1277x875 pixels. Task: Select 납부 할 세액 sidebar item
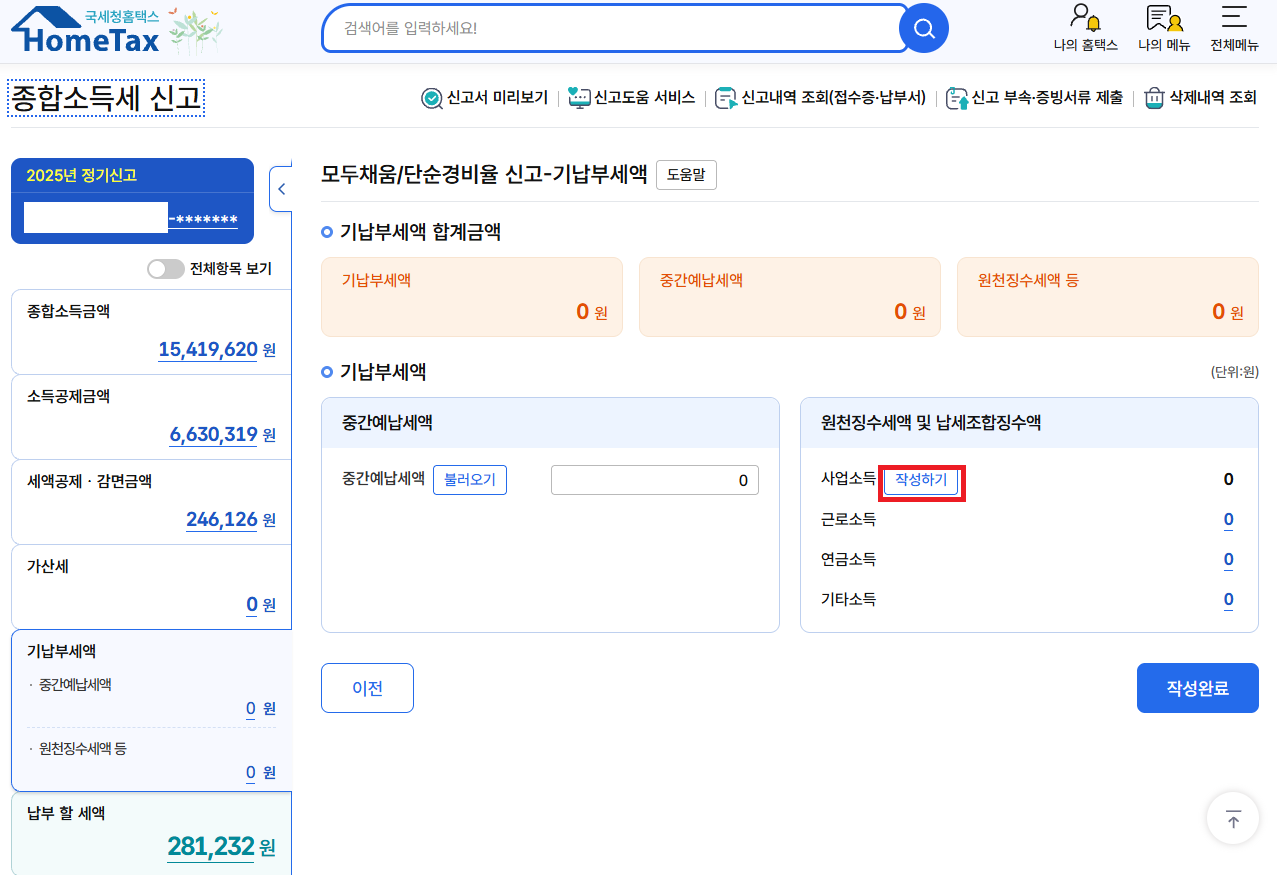(151, 834)
